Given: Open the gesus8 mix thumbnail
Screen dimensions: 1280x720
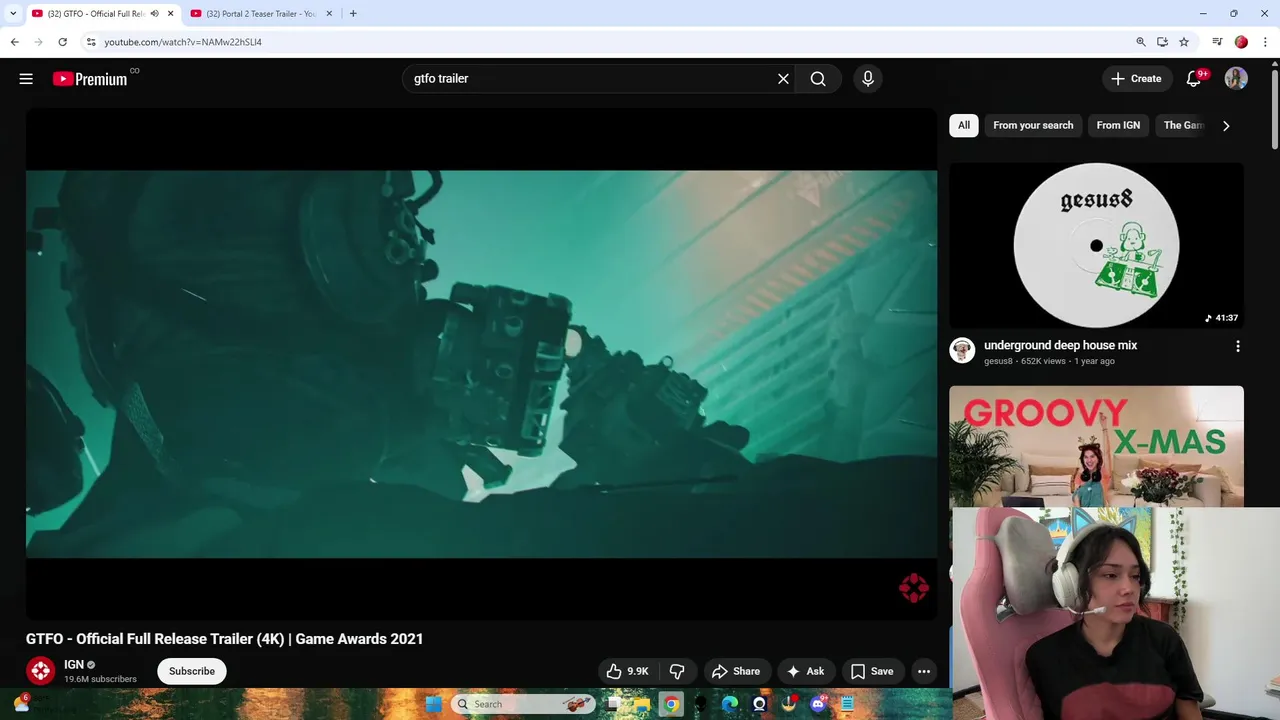Looking at the screenshot, I should [1096, 246].
